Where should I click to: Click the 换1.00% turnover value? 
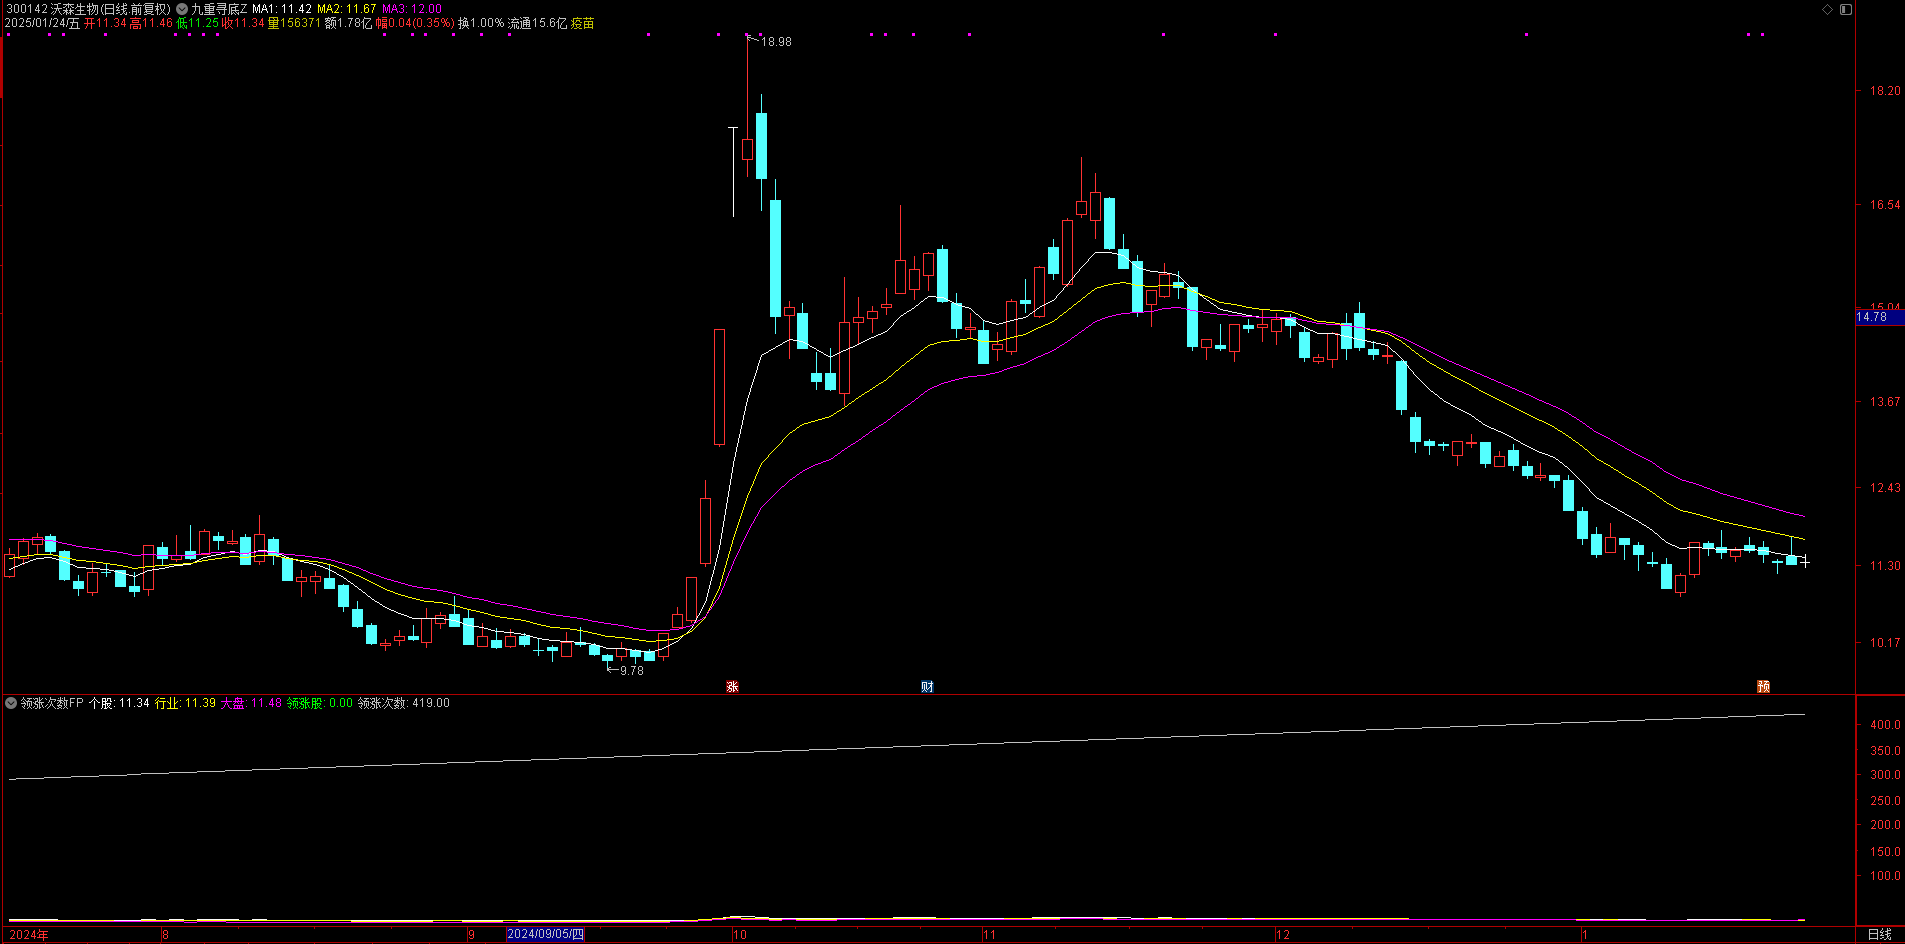pos(481,23)
